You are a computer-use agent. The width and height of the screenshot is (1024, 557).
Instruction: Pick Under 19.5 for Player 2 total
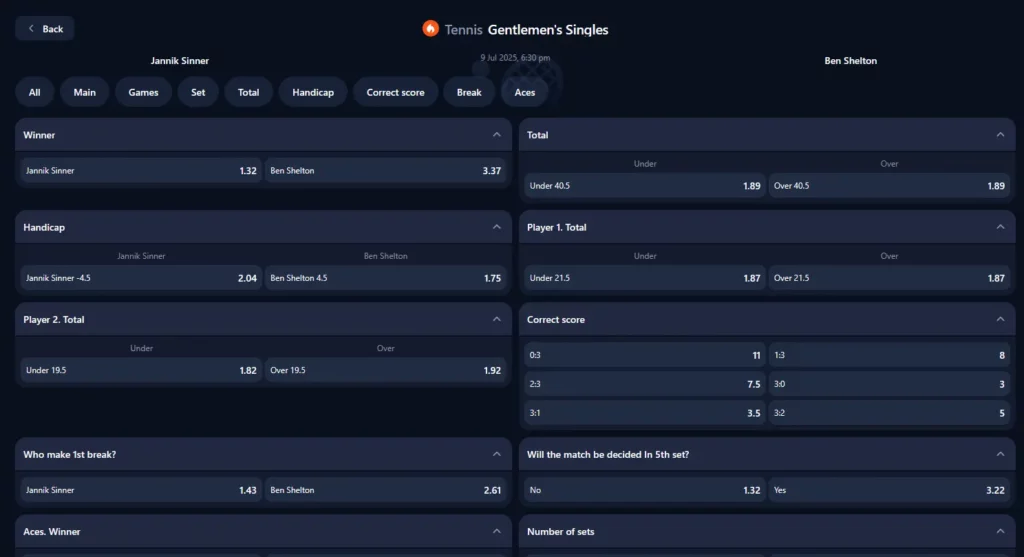(140, 371)
